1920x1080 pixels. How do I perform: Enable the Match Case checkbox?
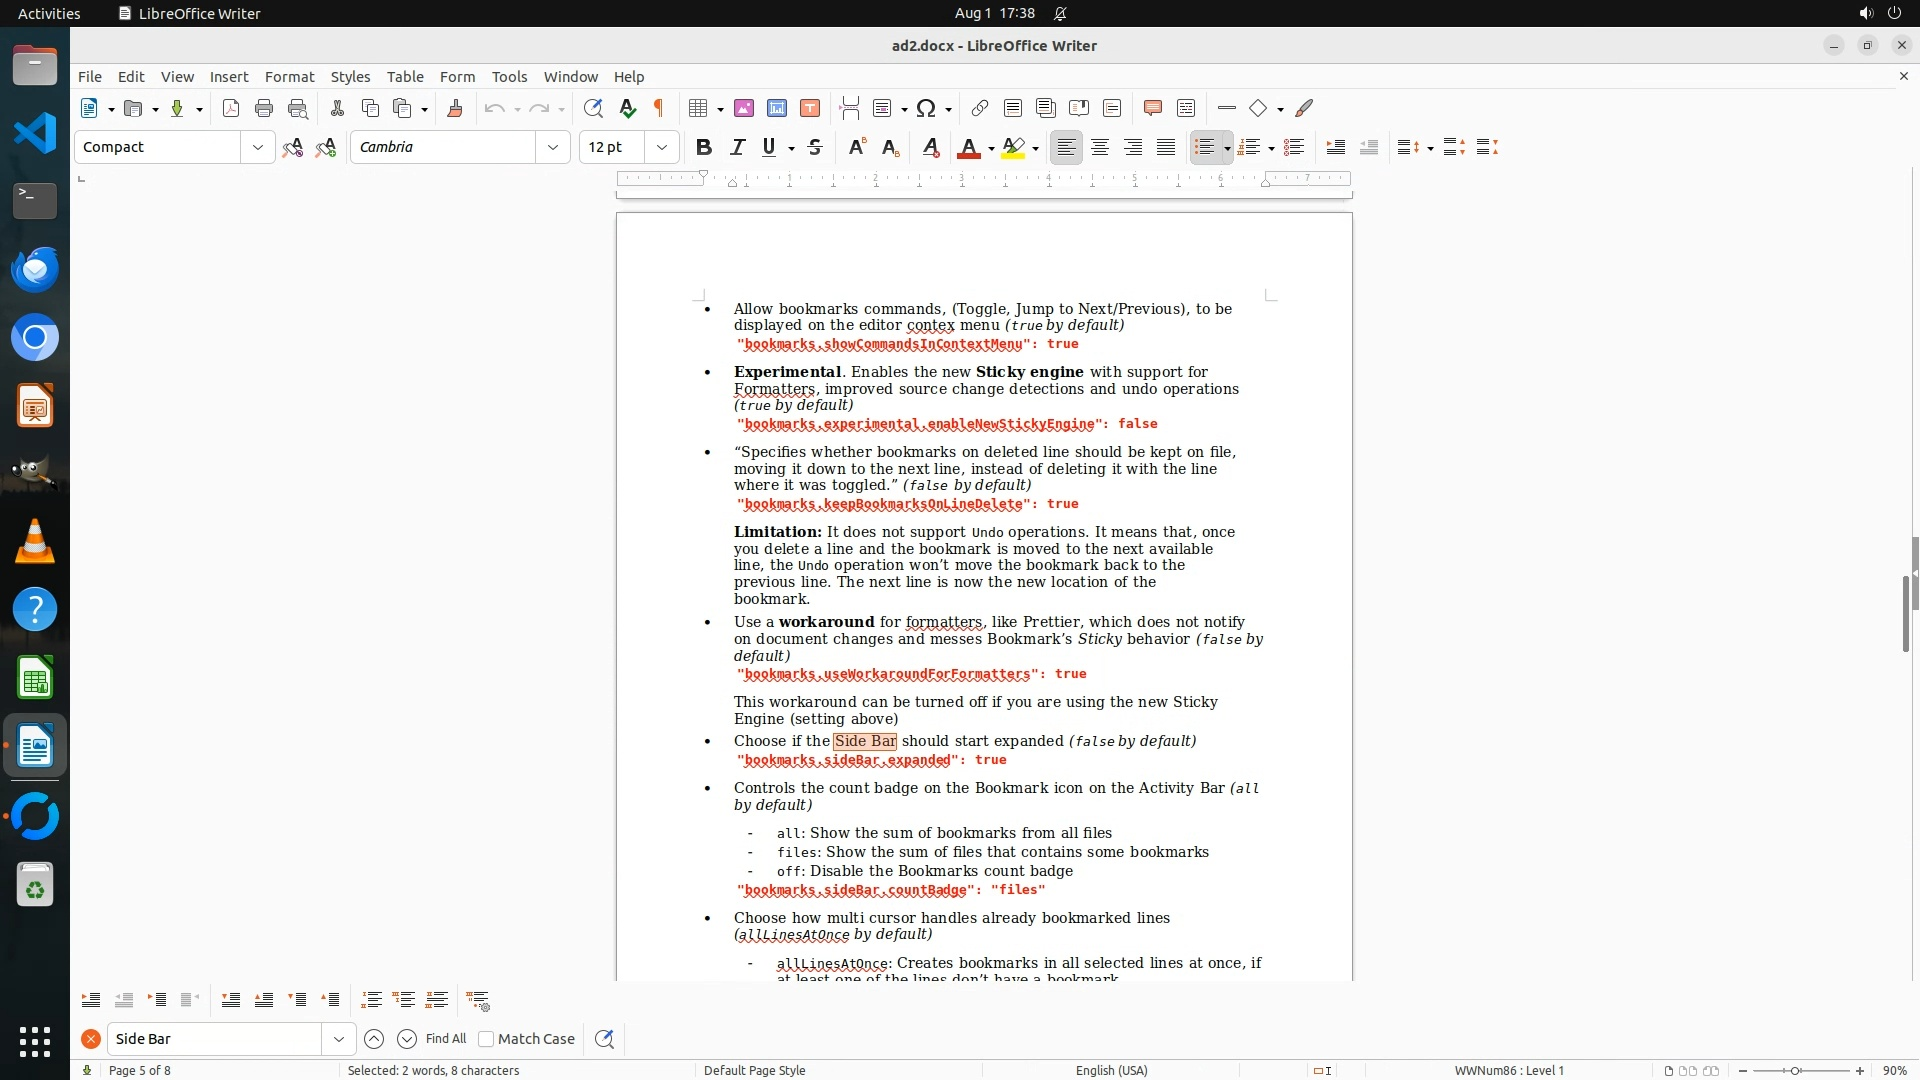(487, 1039)
